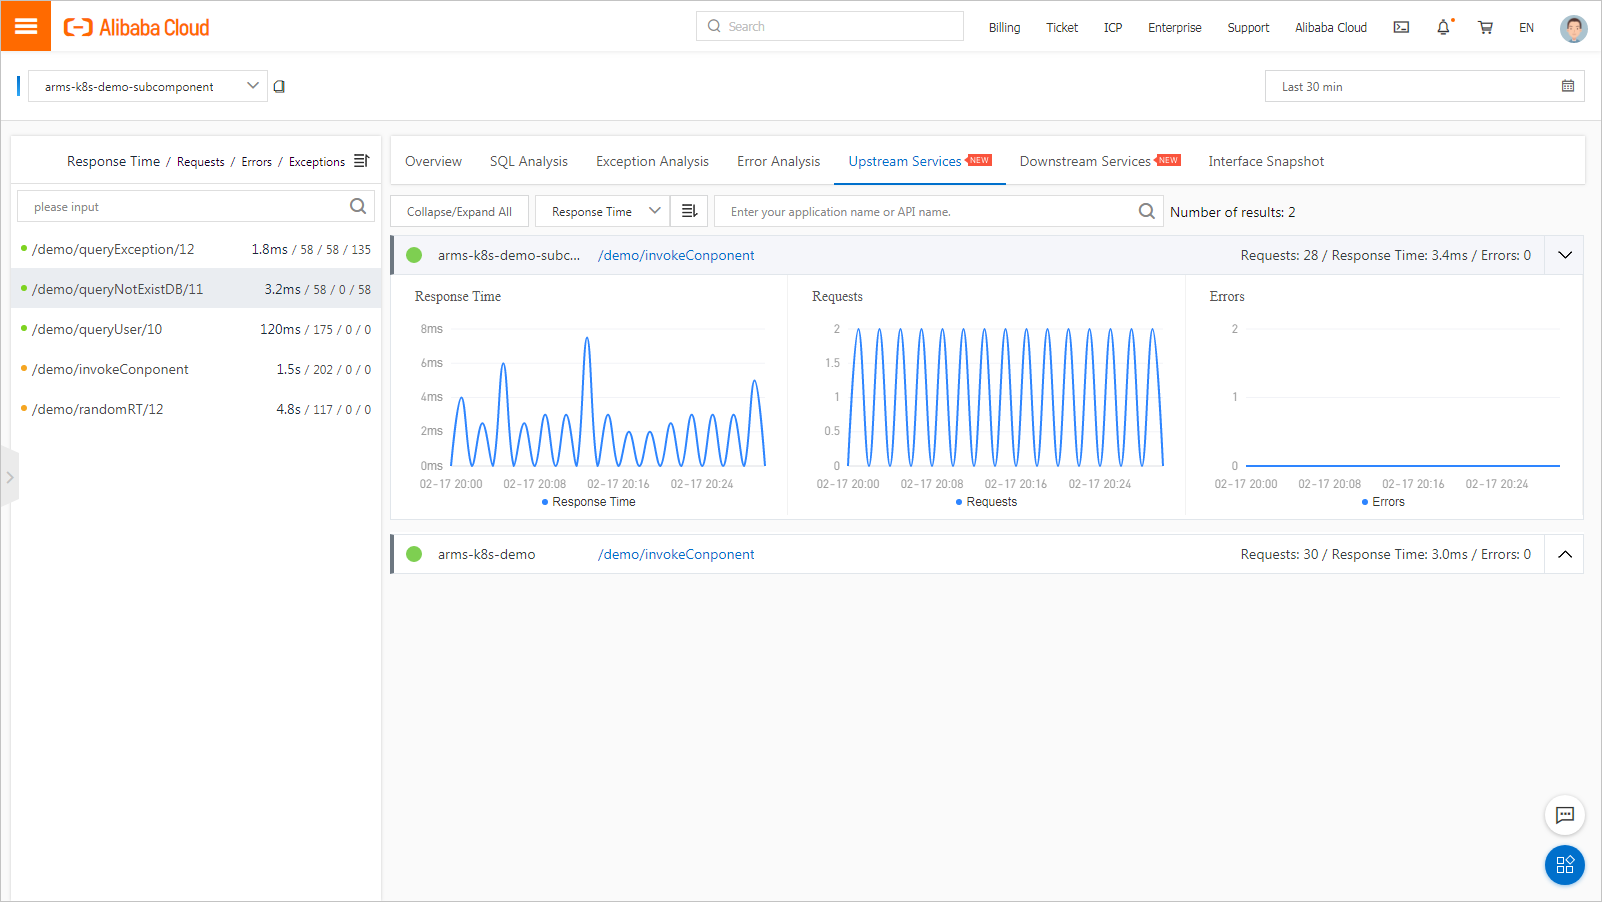This screenshot has width=1602, height=902.
Task: Toggle the Requests chart legend
Action: pyautogui.click(x=986, y=502)
